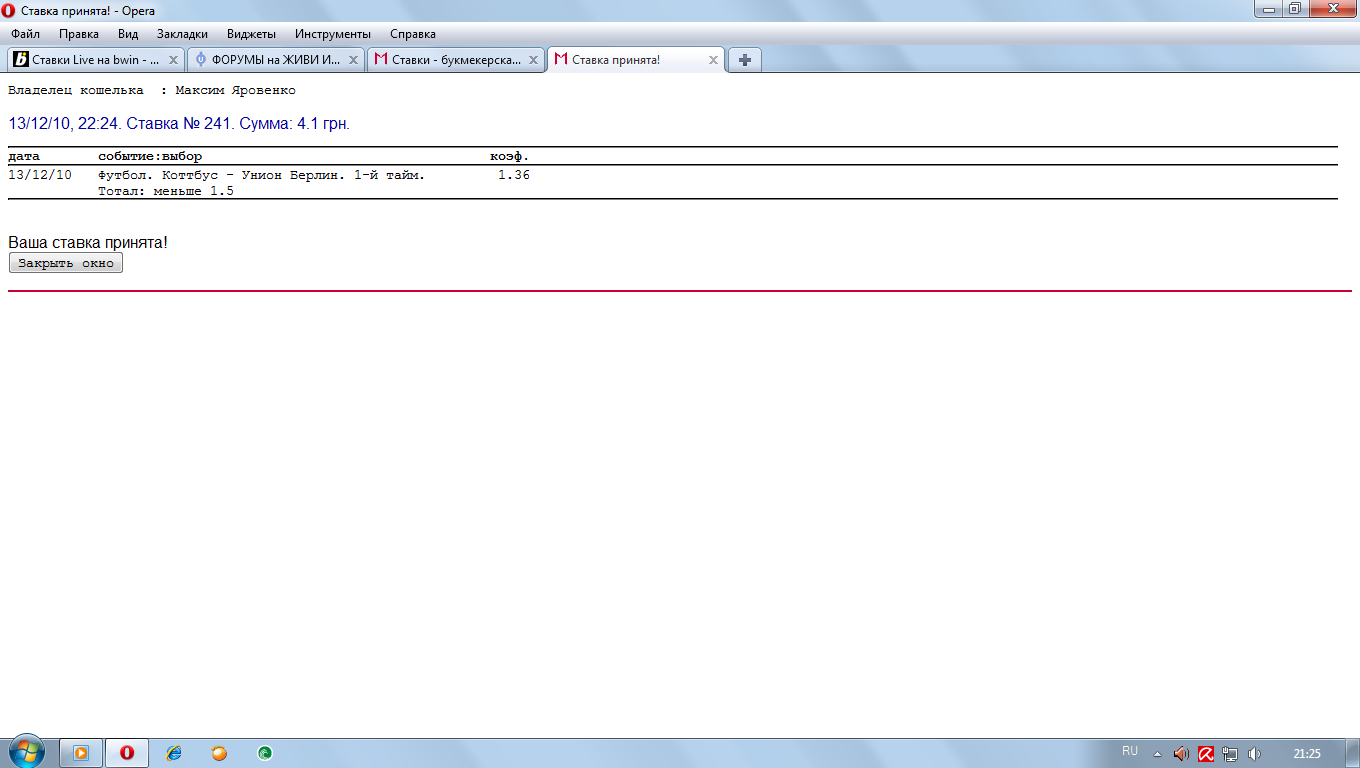This screenshot has width=1360, height=768.
Task: Open the Файл menu
Action: coord(25,33)
